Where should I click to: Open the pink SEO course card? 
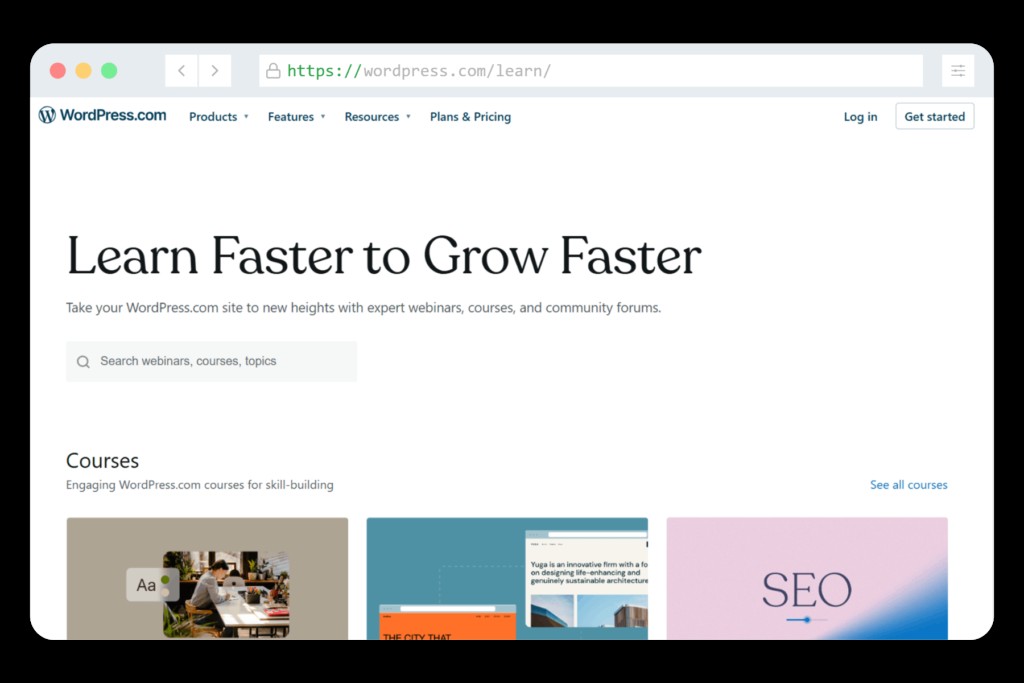[807, 579]
